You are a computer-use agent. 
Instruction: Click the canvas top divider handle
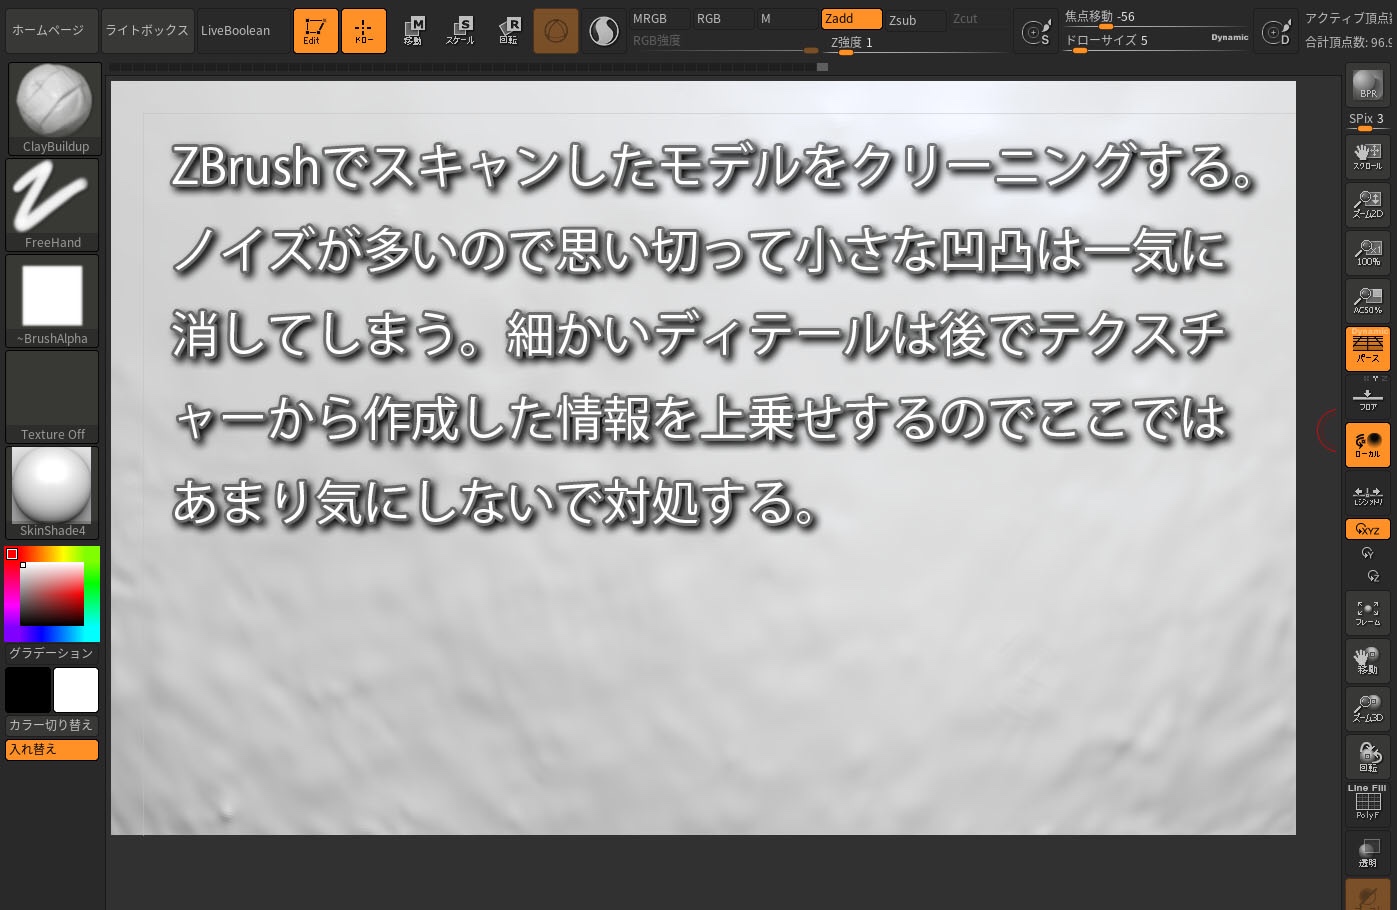click(822, 67)
